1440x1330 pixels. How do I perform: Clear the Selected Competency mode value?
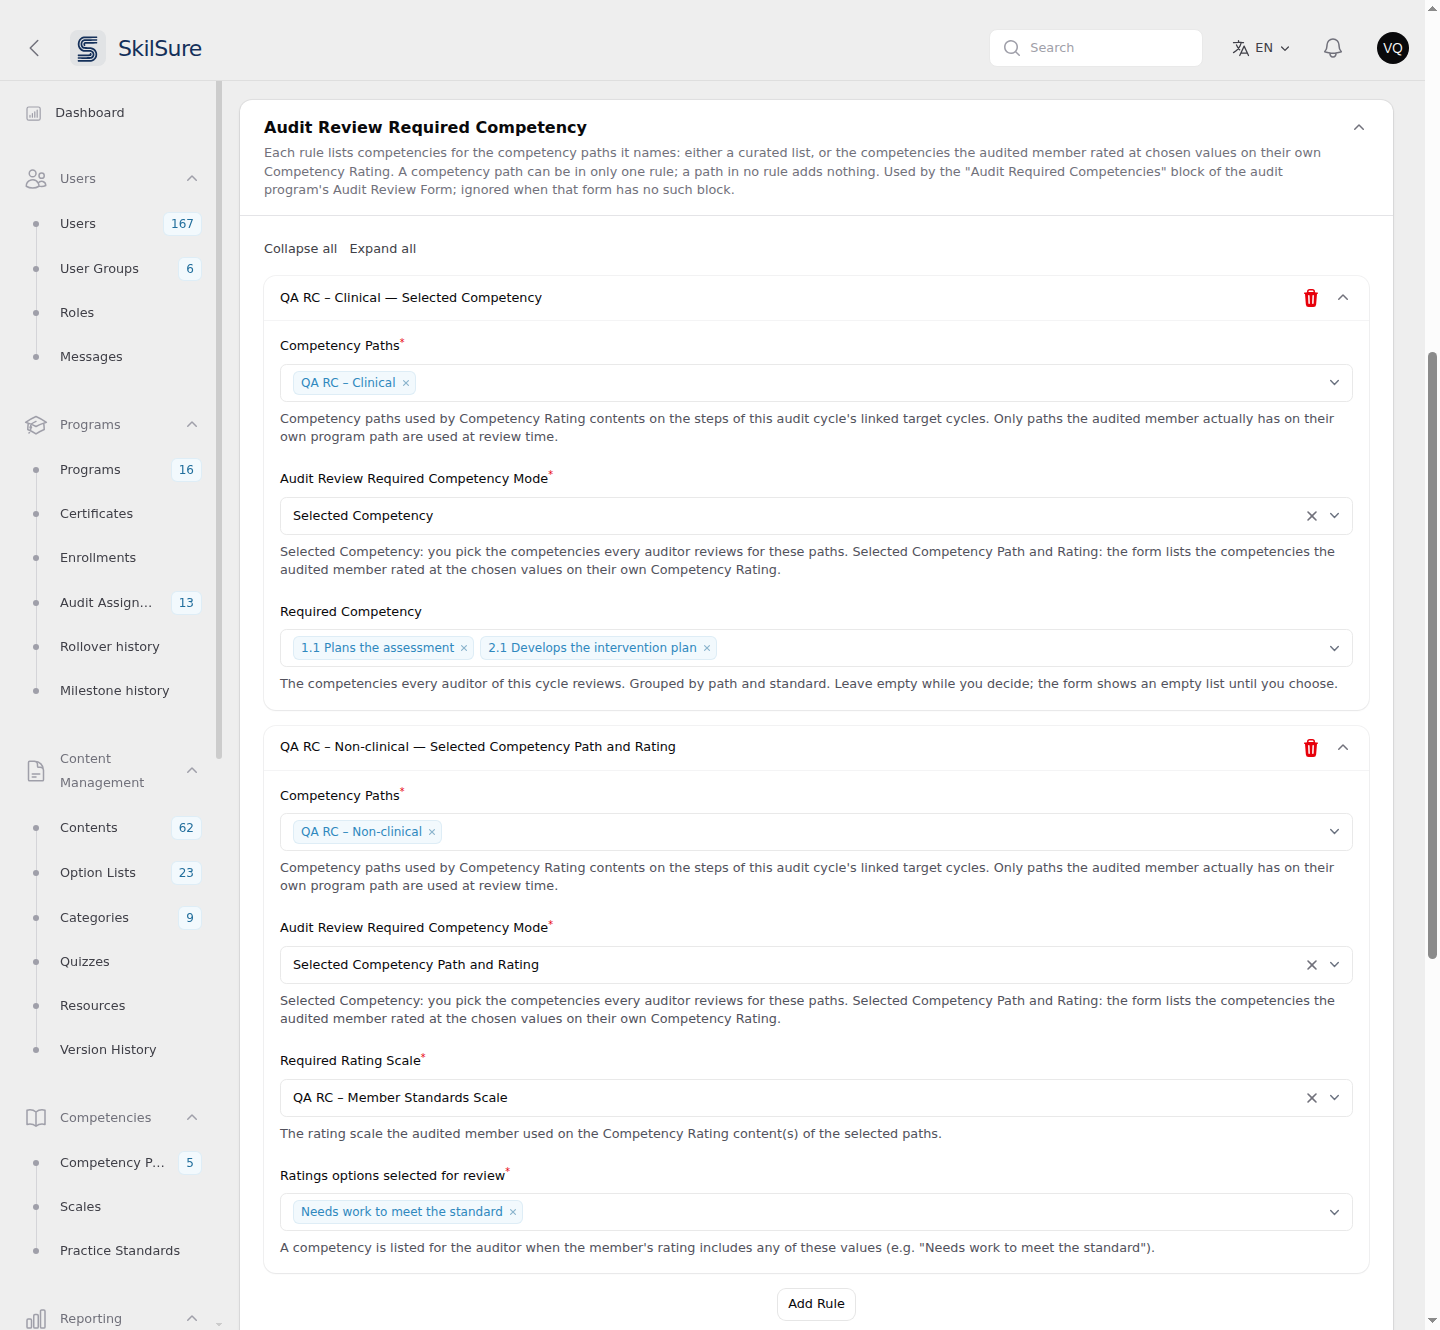(1312, 516)
